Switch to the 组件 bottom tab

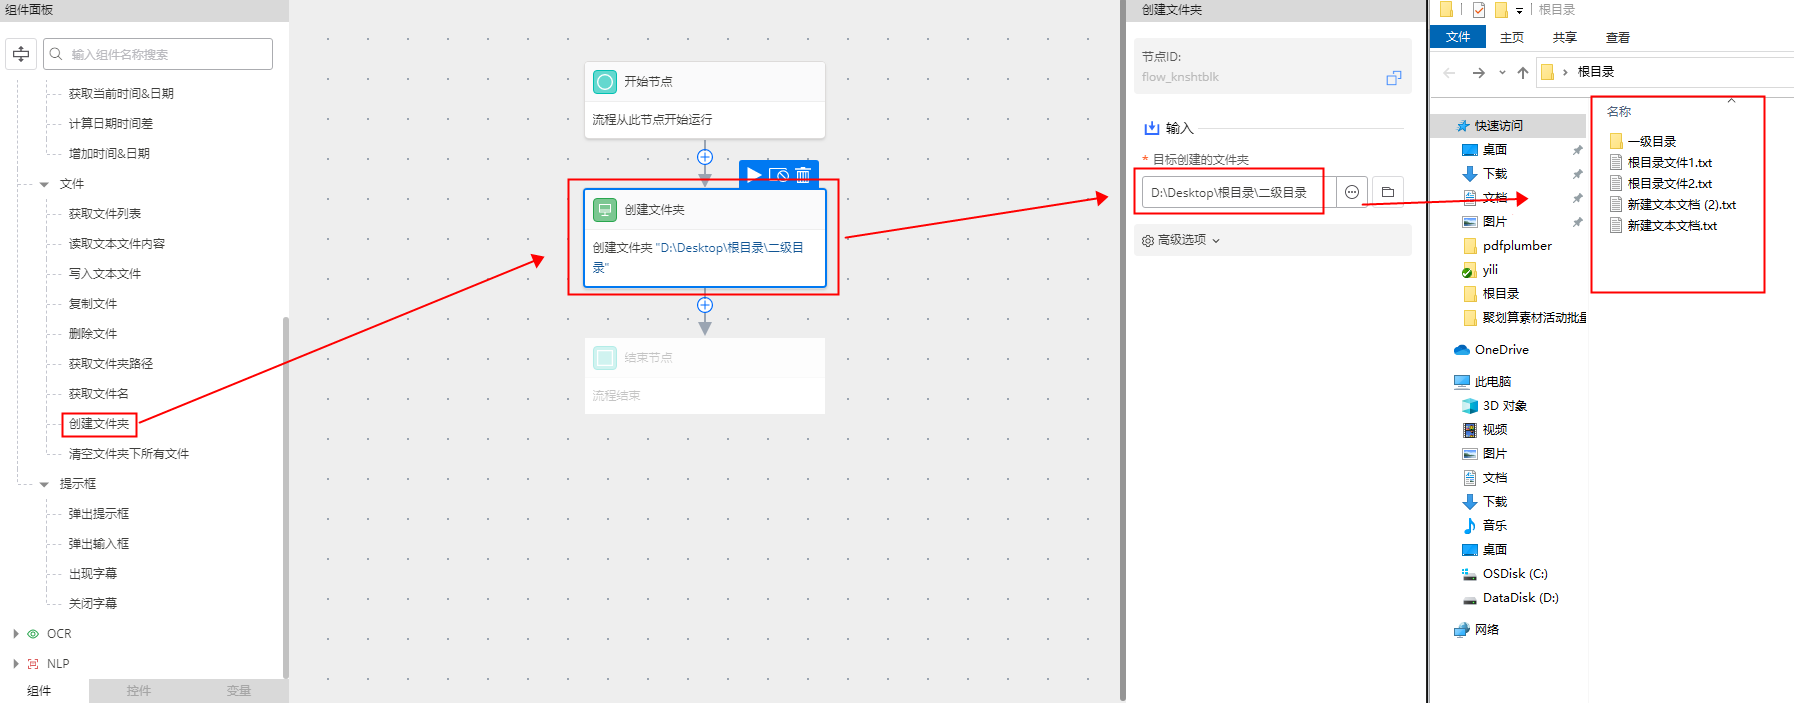pos(39,691)
